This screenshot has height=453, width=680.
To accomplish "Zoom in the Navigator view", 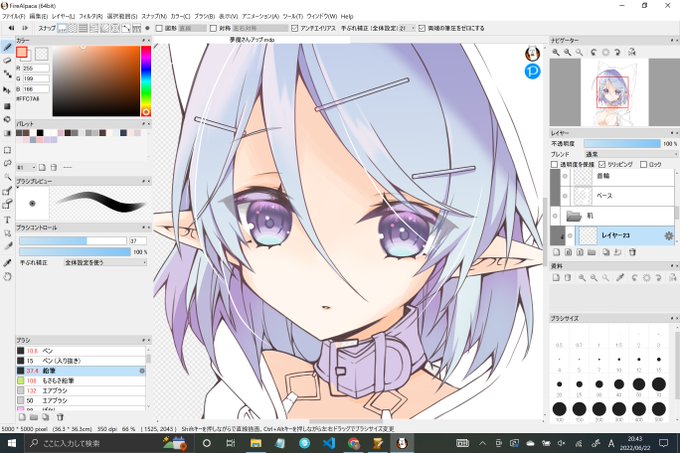I will click(556, 52).
